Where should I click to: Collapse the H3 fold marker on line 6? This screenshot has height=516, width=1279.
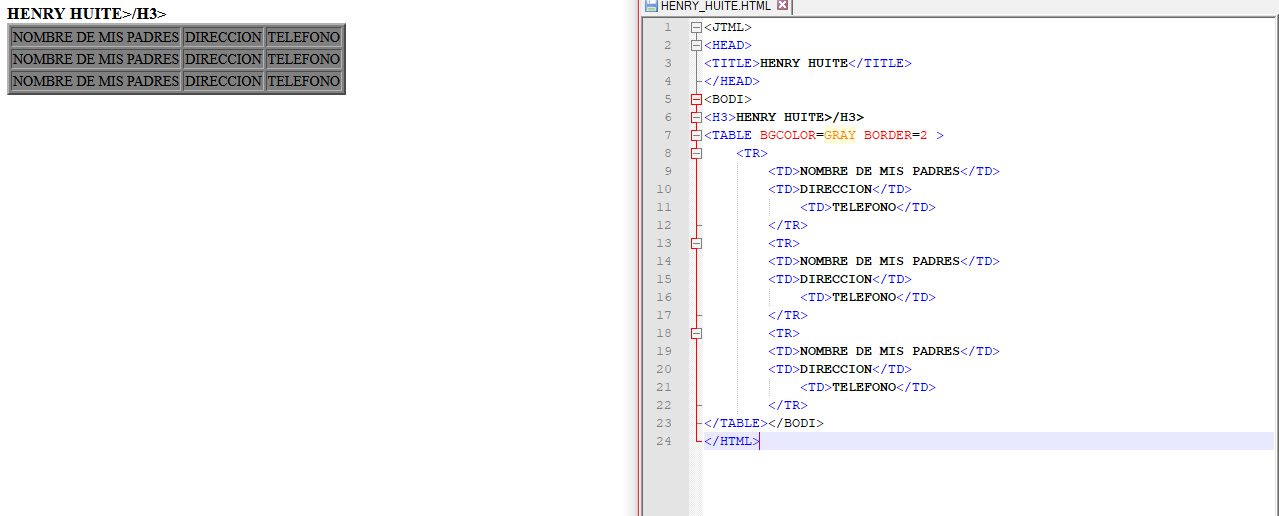coord(696,117)
